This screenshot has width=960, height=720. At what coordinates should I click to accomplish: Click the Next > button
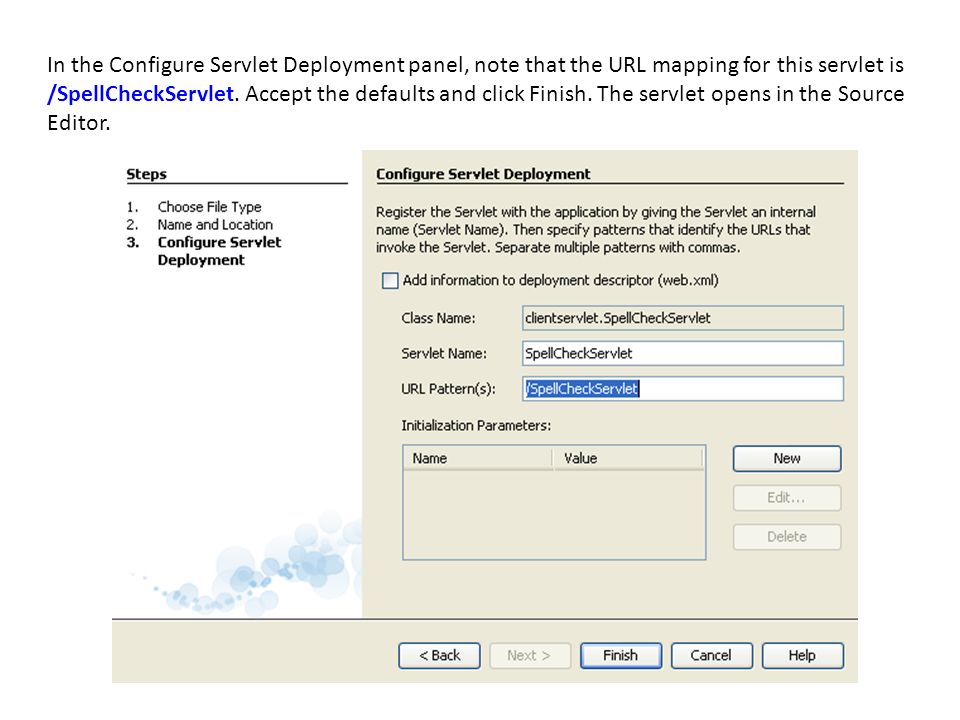click(x=530, y=656)
